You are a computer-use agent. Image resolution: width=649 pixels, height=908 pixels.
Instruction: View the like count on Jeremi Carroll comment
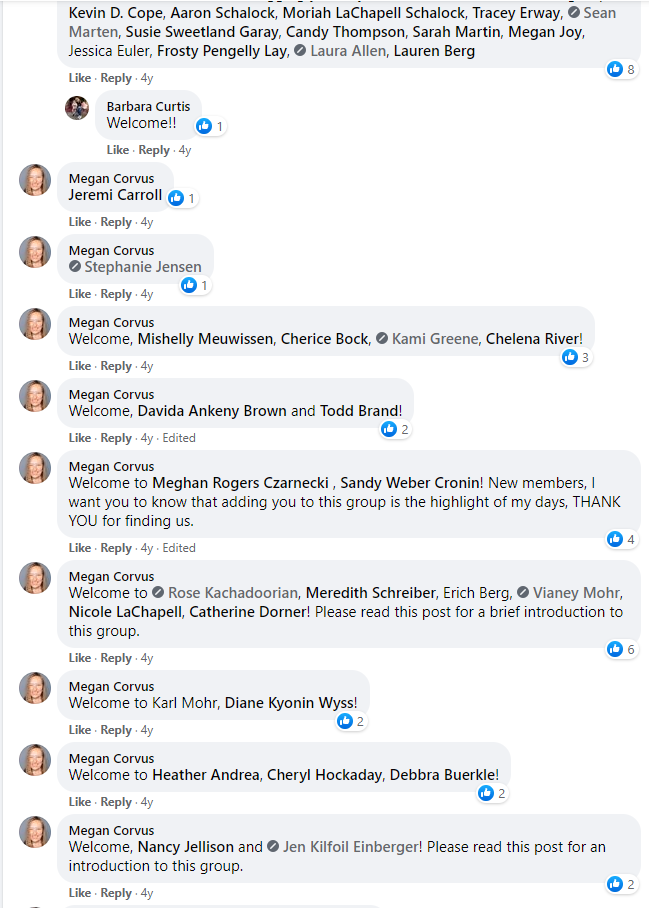click(182, 198)
